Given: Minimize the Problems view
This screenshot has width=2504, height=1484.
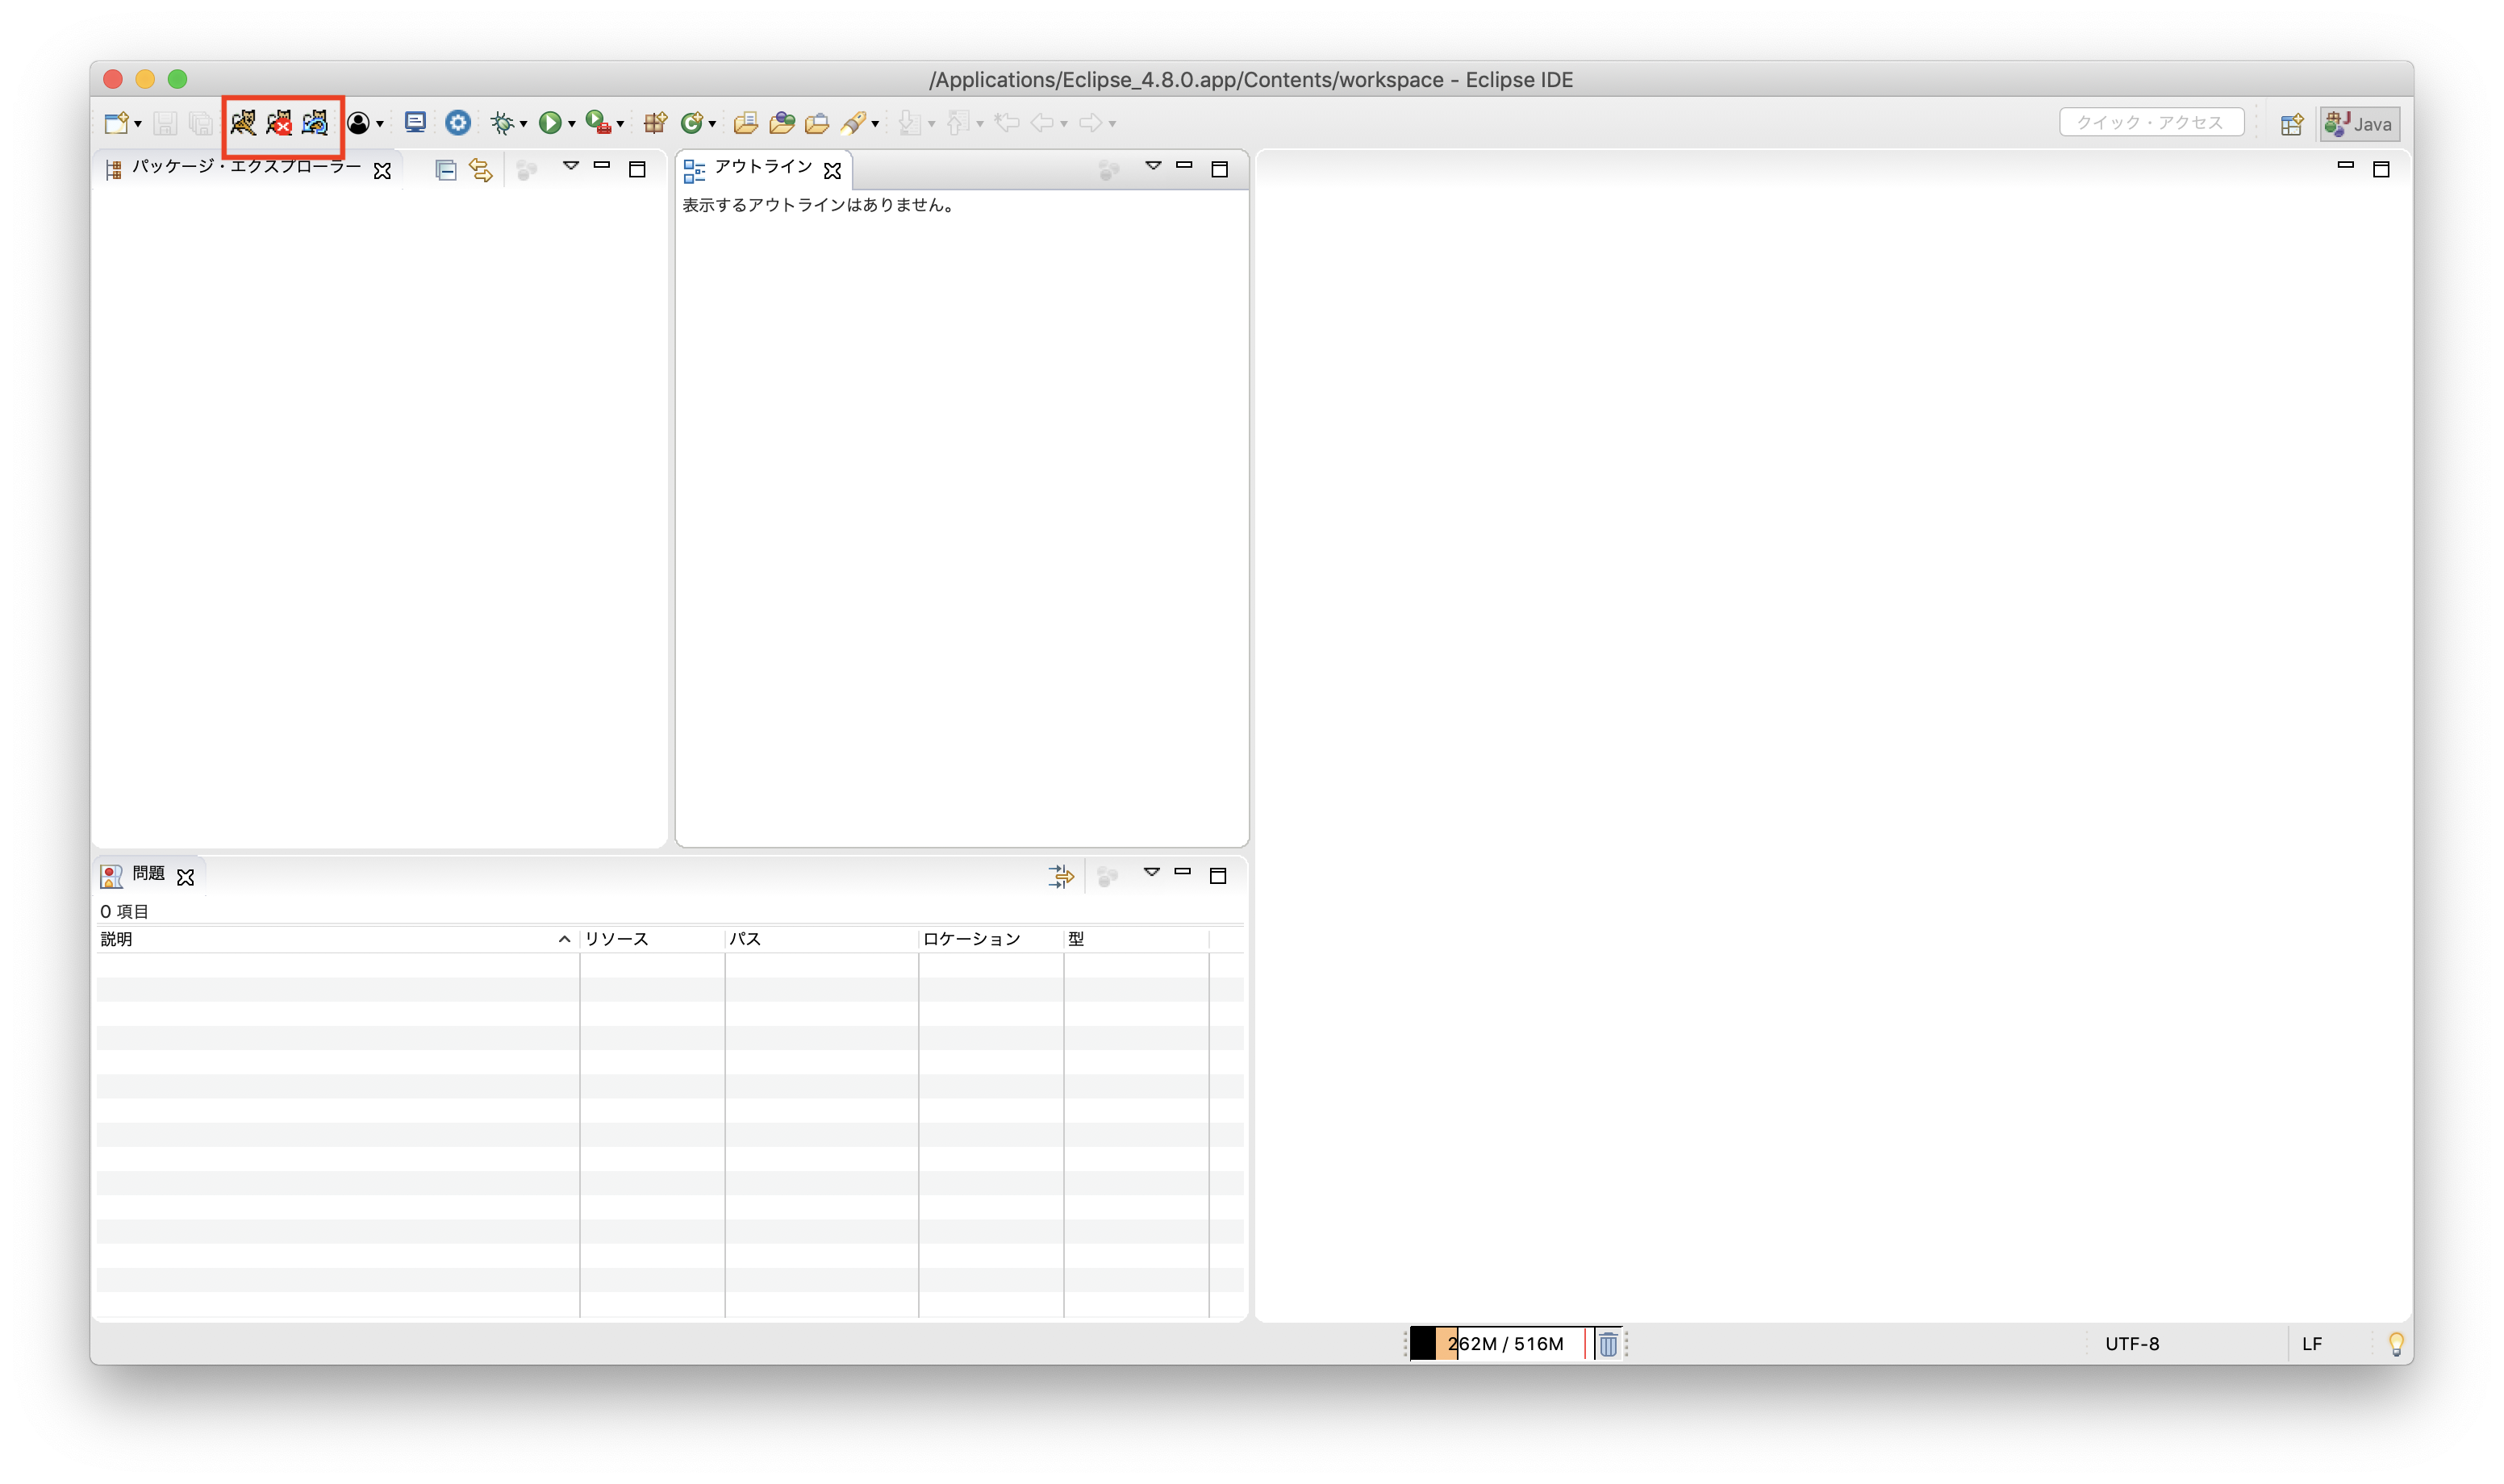Looking at the screenshot, I should pos(1183,872).
